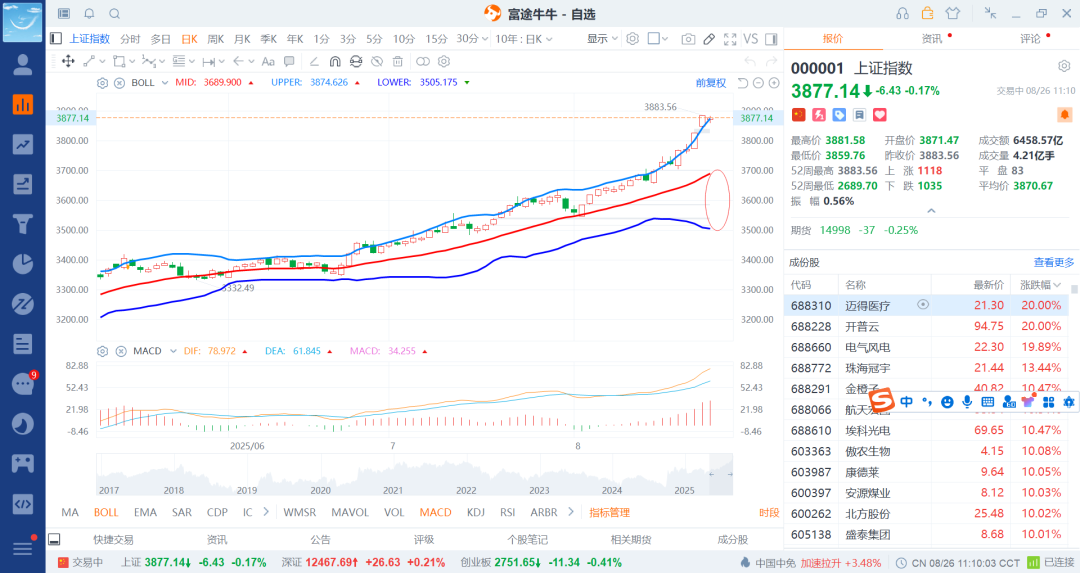Open the 10年: 日K range dropdown
The height and width of the screenshot is (573, 1080).
click(525, 39)
